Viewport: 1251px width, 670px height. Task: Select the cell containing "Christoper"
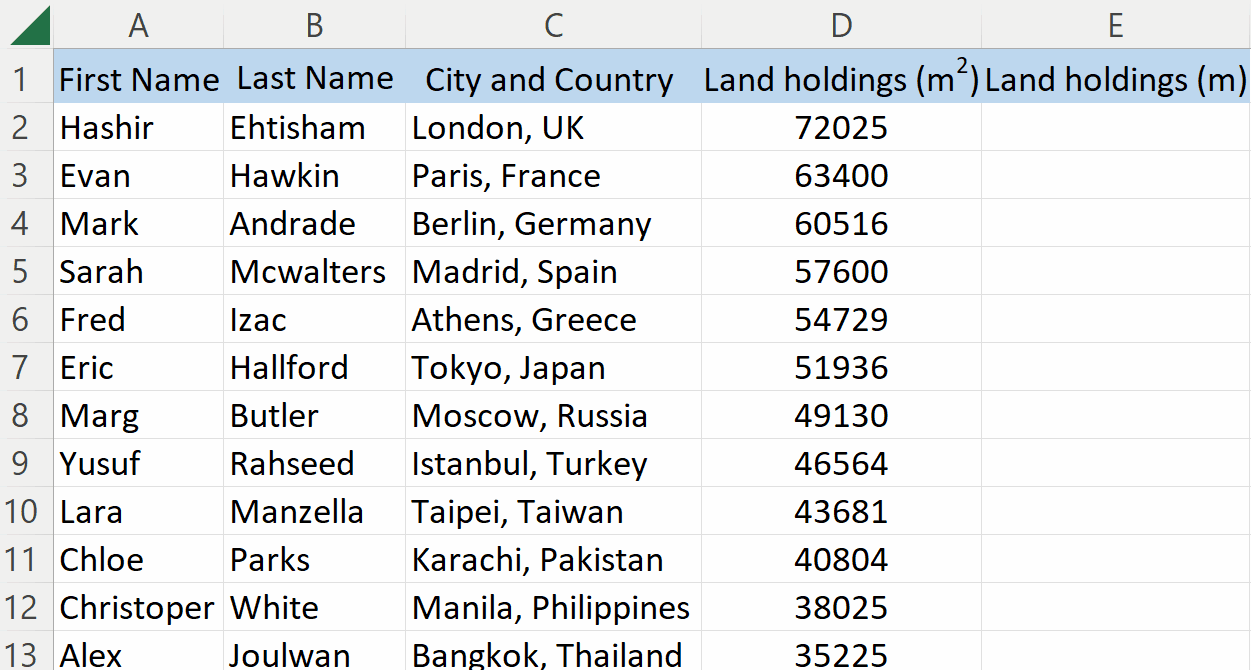[139, 607]
